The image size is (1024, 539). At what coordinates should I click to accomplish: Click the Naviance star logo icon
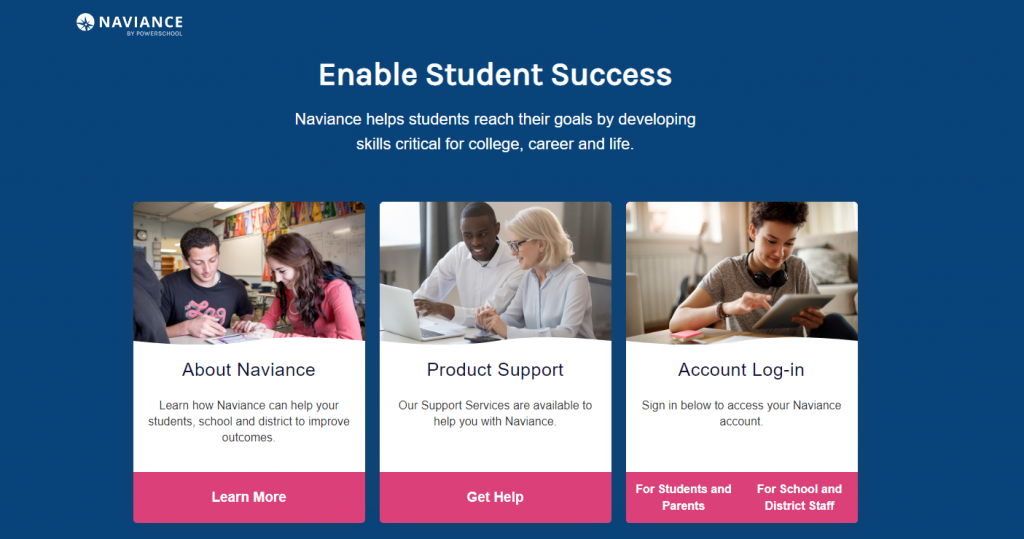[85, 22]
